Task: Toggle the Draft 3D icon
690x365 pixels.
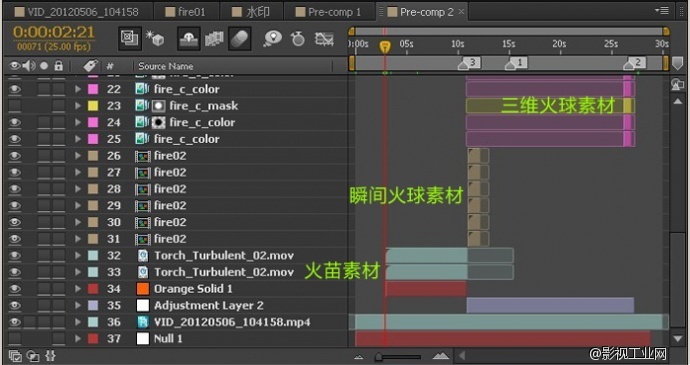Action: [x=155, y=38]
